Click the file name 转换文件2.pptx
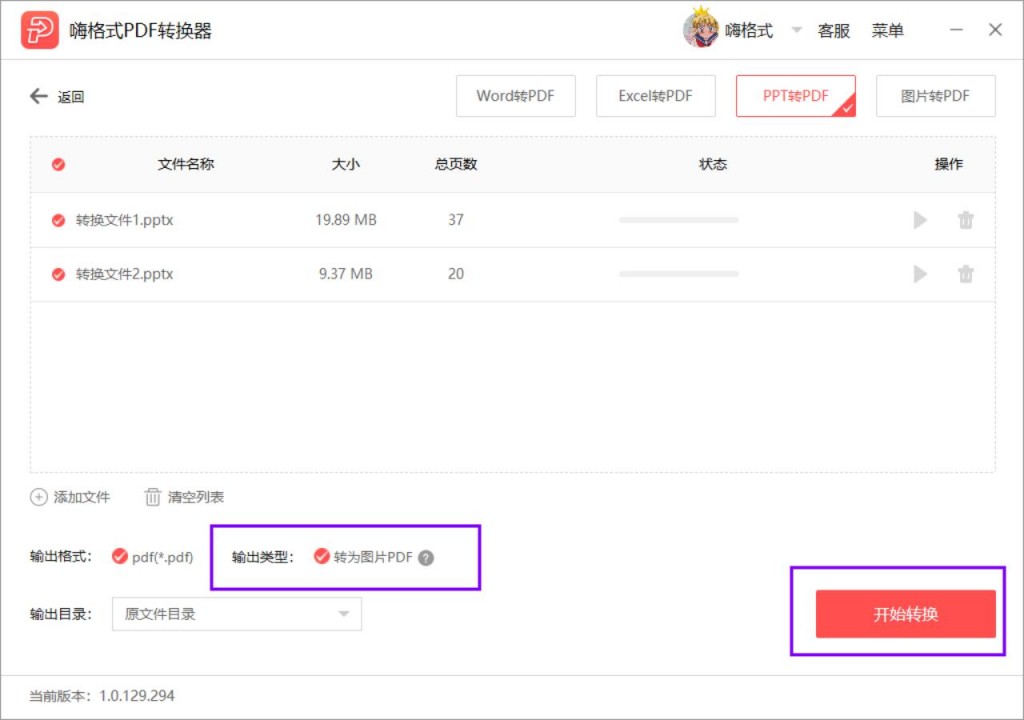This screenshot has height=720, width=1024. click(x=124, y=274)
